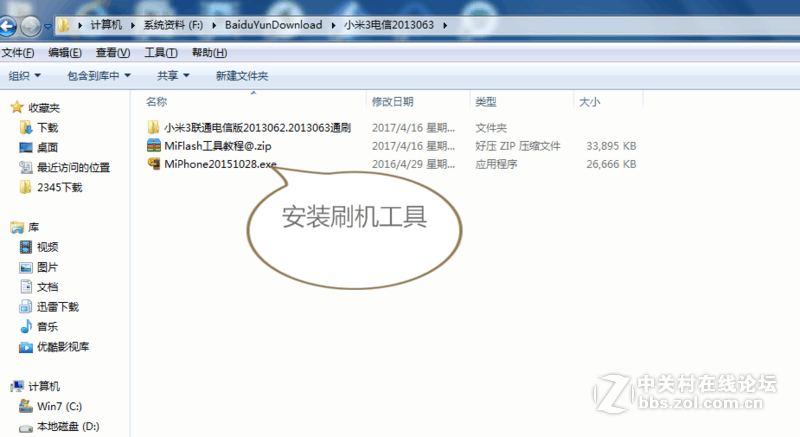Select 计算机 in the navigation pane
The image size is (800, 437).
(x=44, y=387)
